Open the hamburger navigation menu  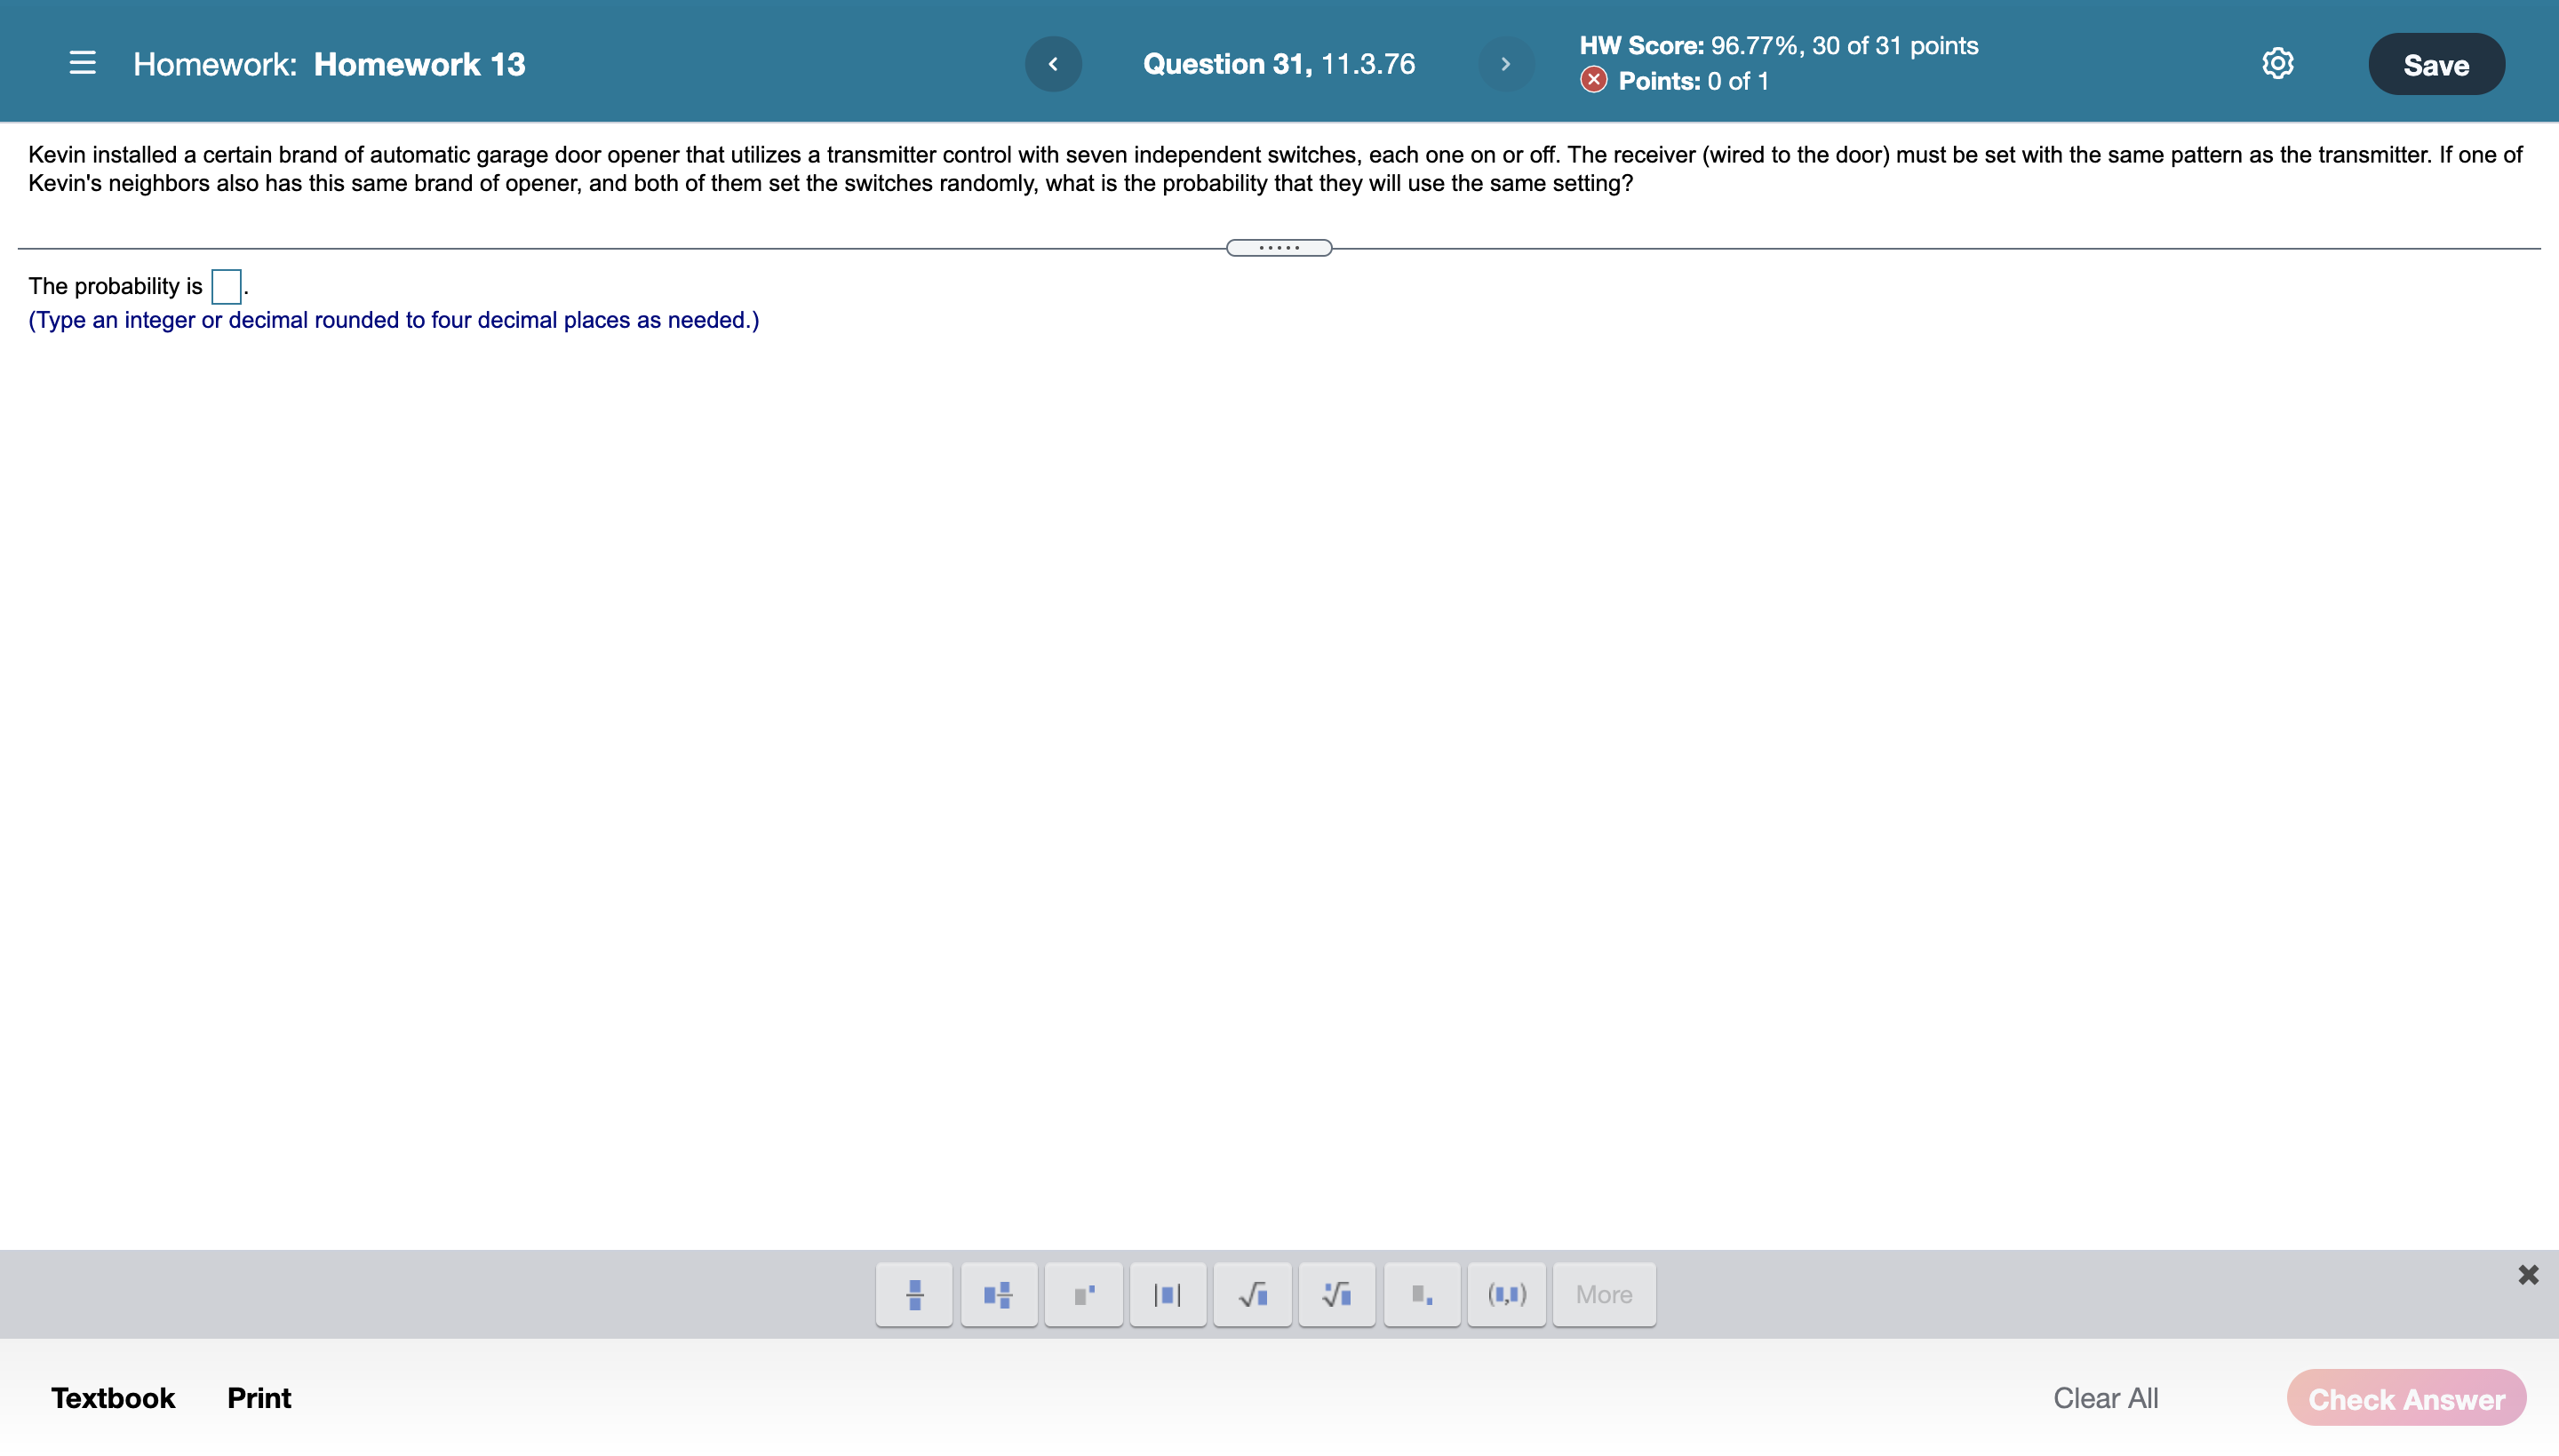pos(83,62)
